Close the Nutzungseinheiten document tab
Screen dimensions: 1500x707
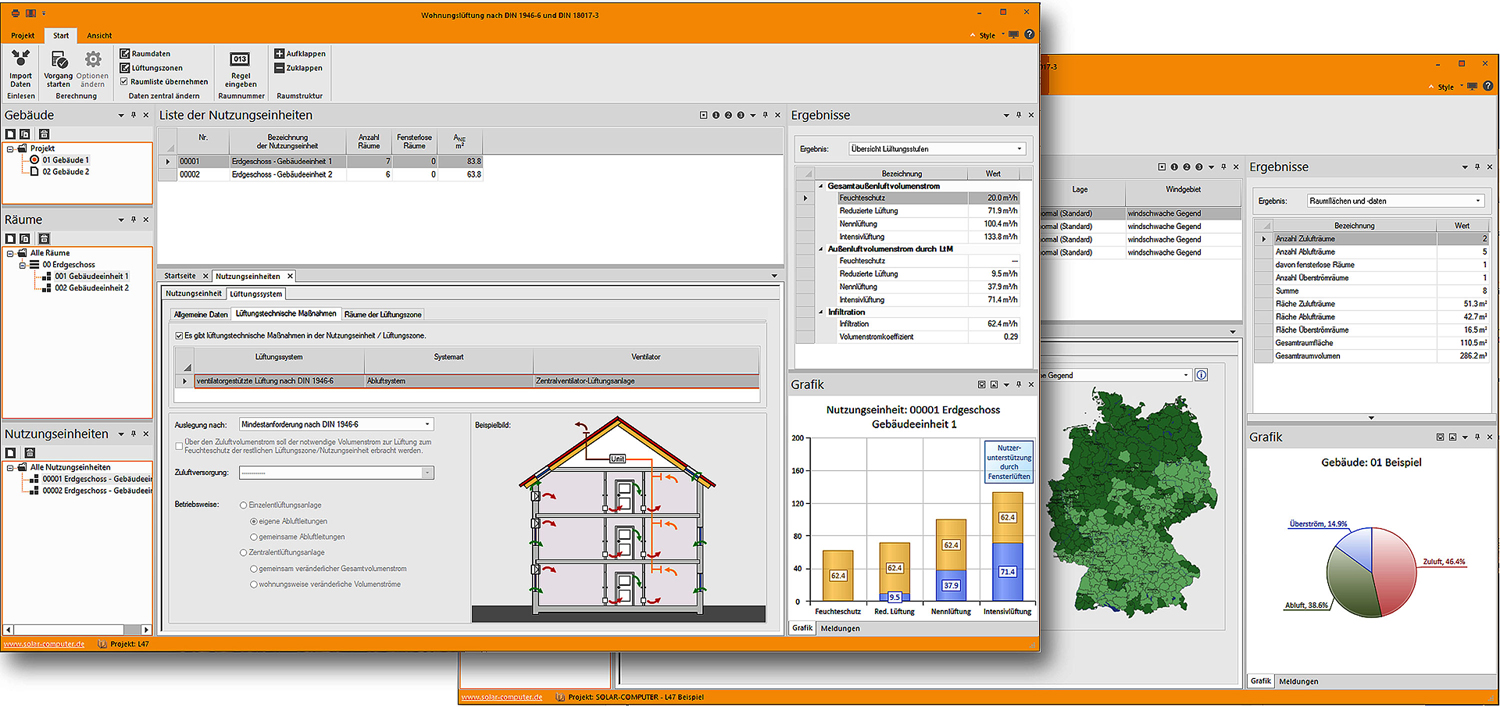[x=290, y=276]
